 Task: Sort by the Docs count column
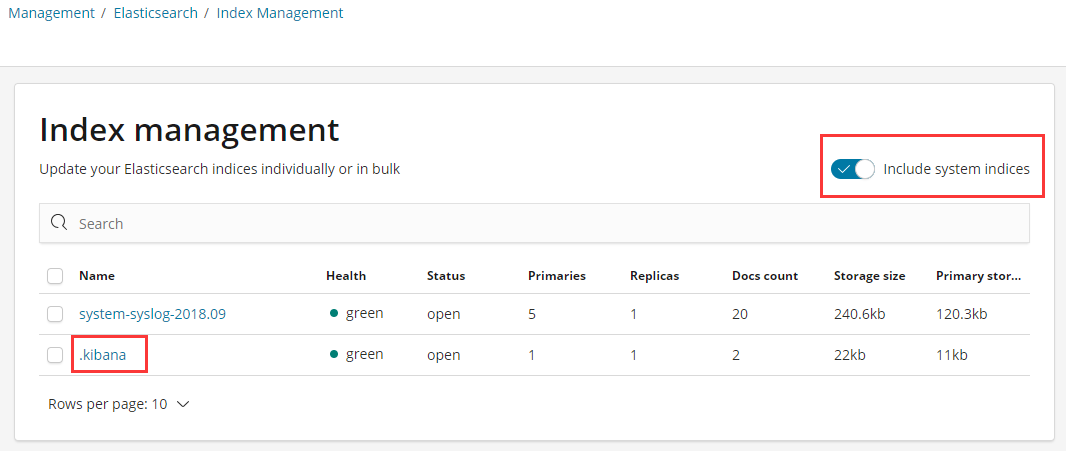pyautogui.click(x=765, y=276)
